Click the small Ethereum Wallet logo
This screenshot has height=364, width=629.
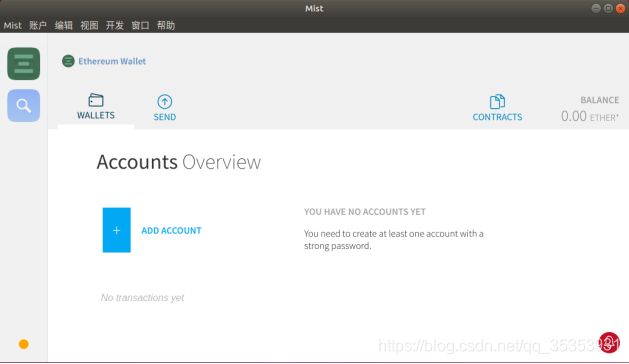[x=68, y=61]
